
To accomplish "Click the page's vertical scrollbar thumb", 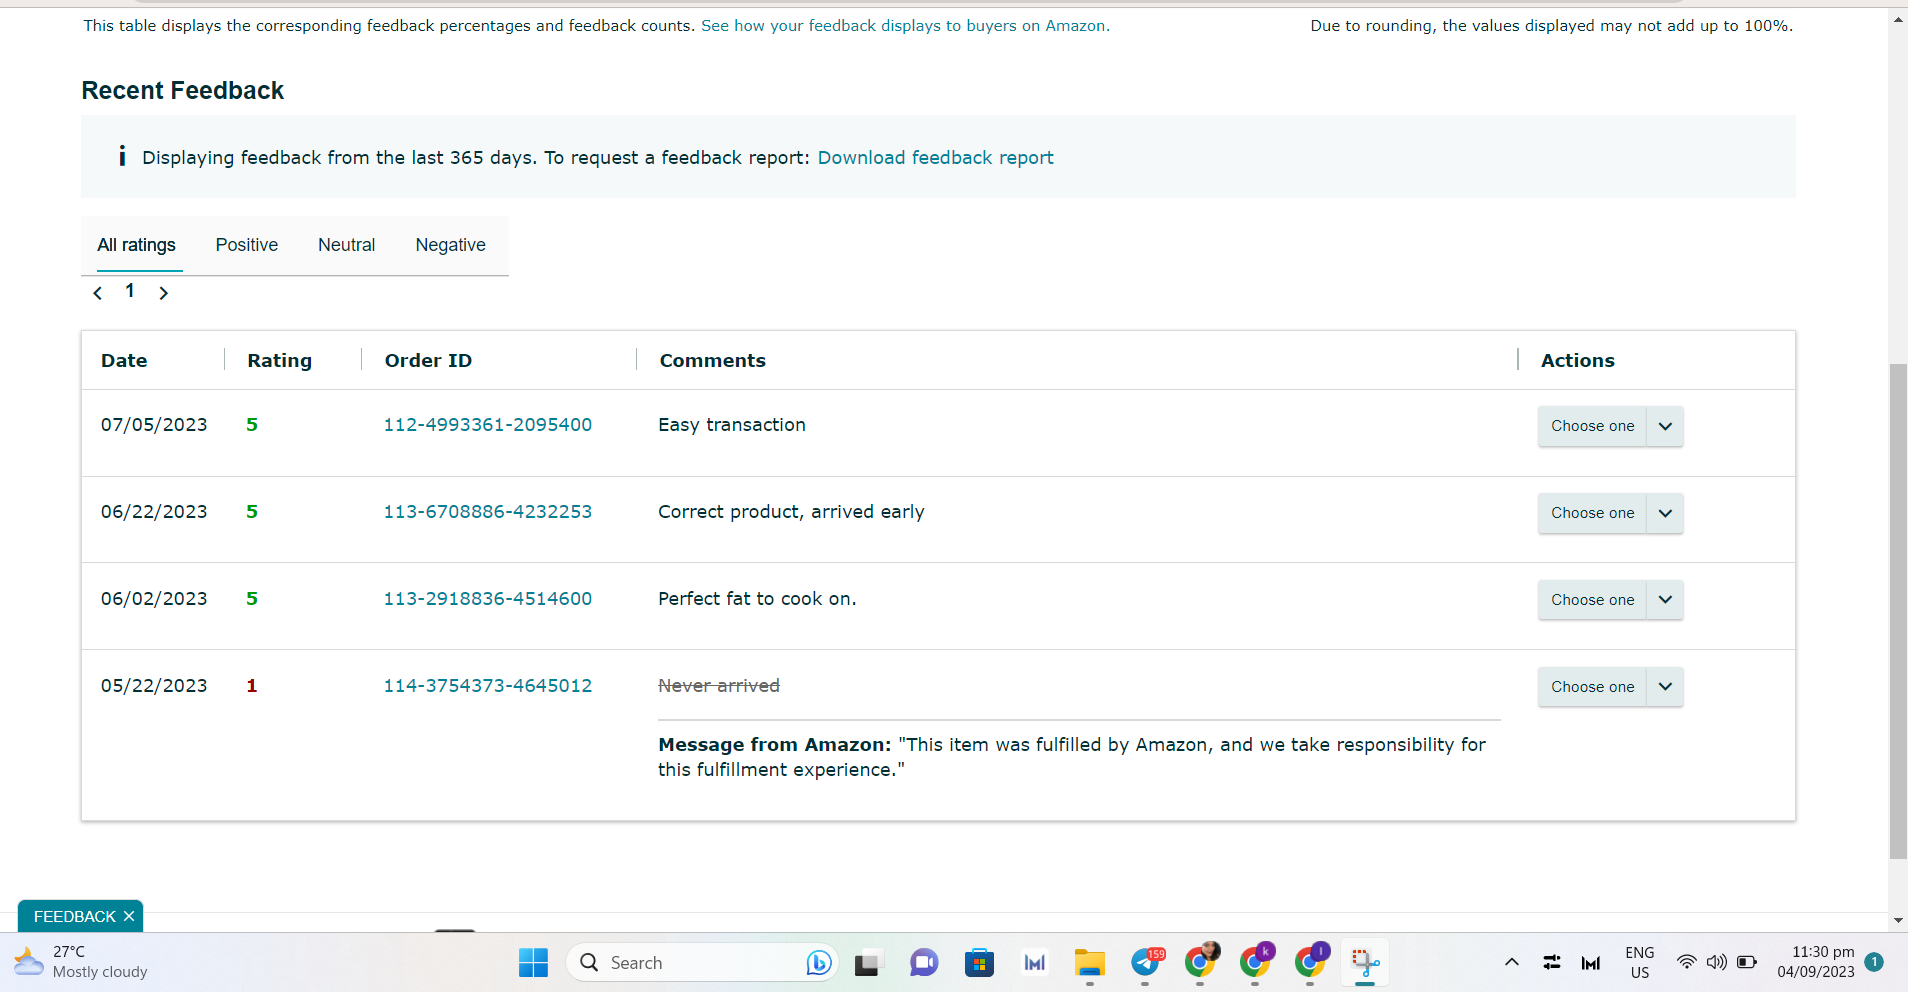I will [1898, 610].
